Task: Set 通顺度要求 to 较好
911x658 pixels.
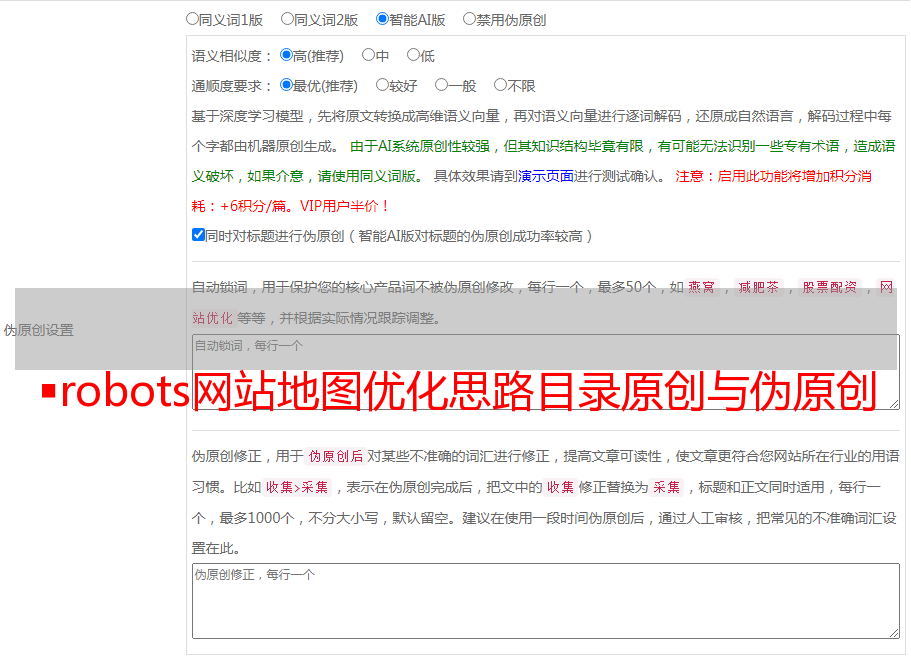Action: click(x=382, y=85)
